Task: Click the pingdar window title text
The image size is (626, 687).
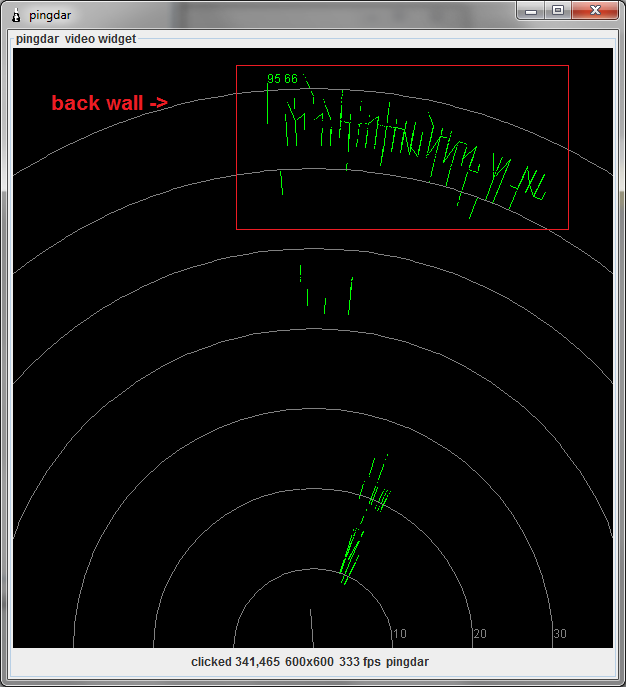Action: point(50,15)
